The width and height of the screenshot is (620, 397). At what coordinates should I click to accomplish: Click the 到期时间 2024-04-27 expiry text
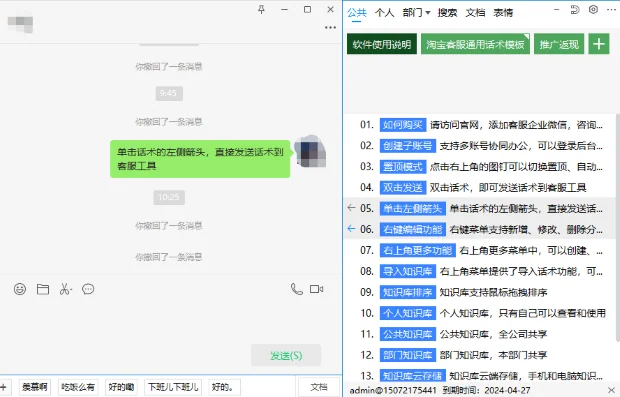486,390
